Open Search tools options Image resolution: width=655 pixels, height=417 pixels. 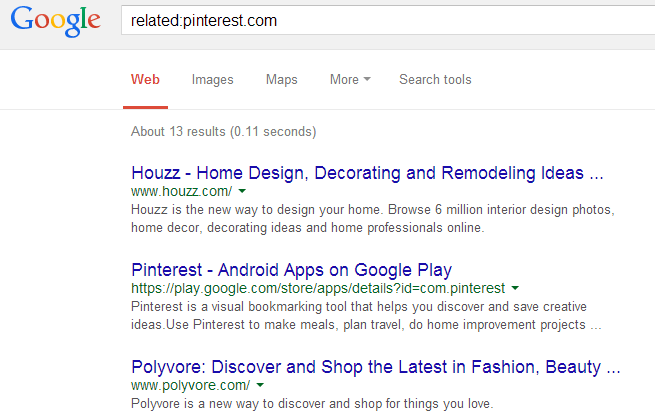click(x=435, y=80)
